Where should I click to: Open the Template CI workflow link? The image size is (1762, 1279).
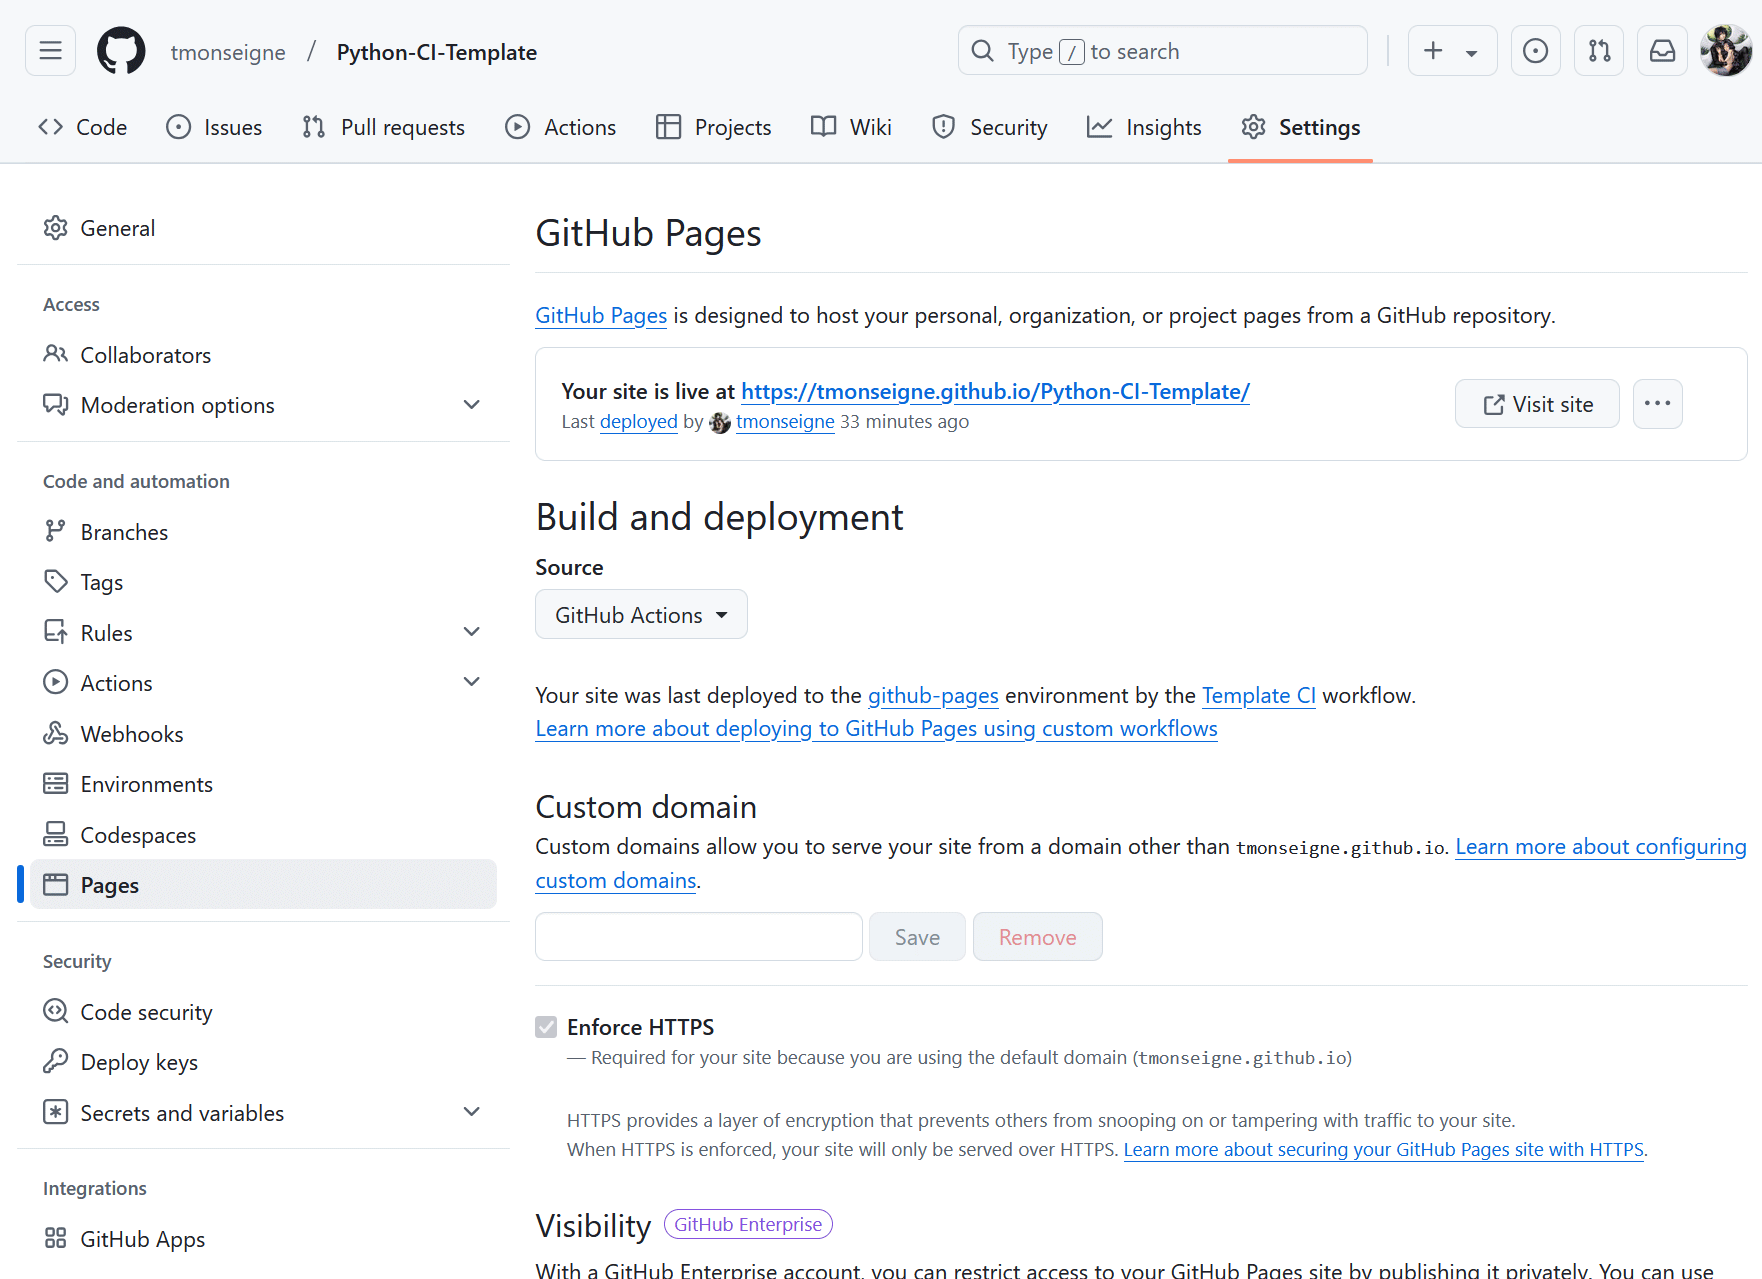(x=1258, y=695)
